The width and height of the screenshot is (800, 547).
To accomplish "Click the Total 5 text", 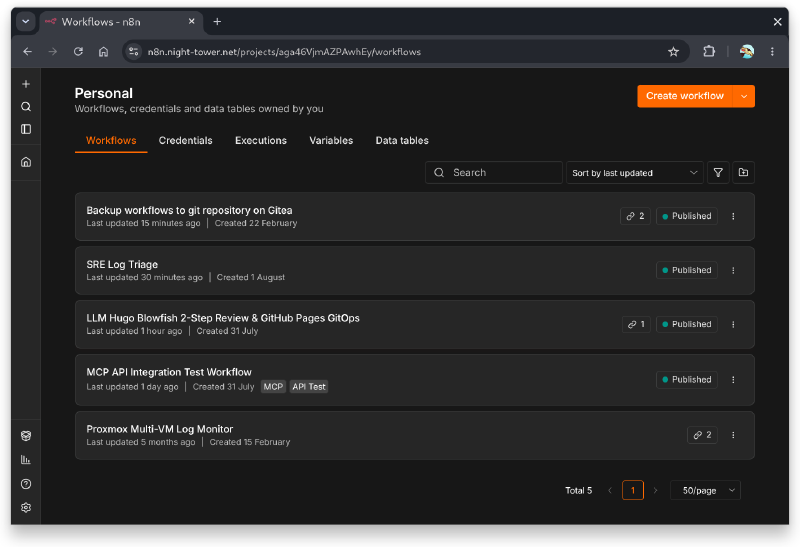I will [x=579, y=490].
